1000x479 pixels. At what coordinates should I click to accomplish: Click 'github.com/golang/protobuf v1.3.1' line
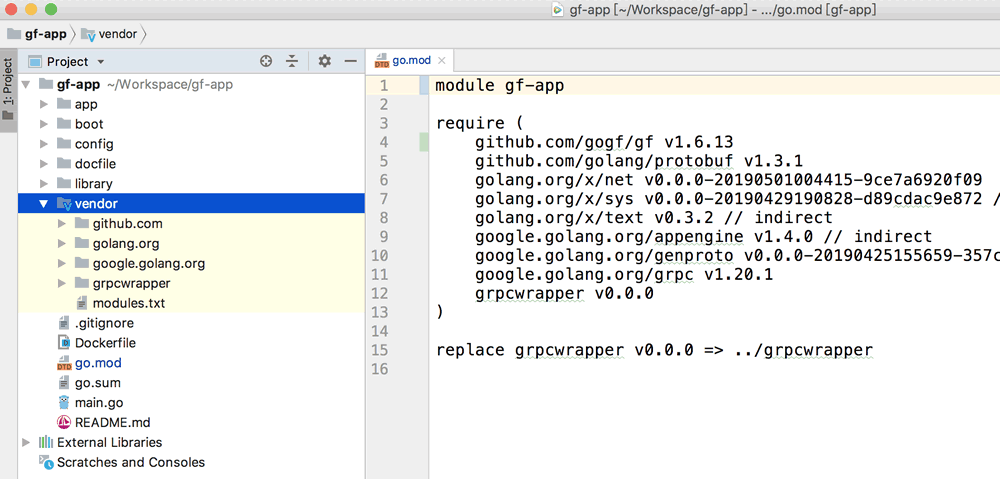(x=638, y=160)
